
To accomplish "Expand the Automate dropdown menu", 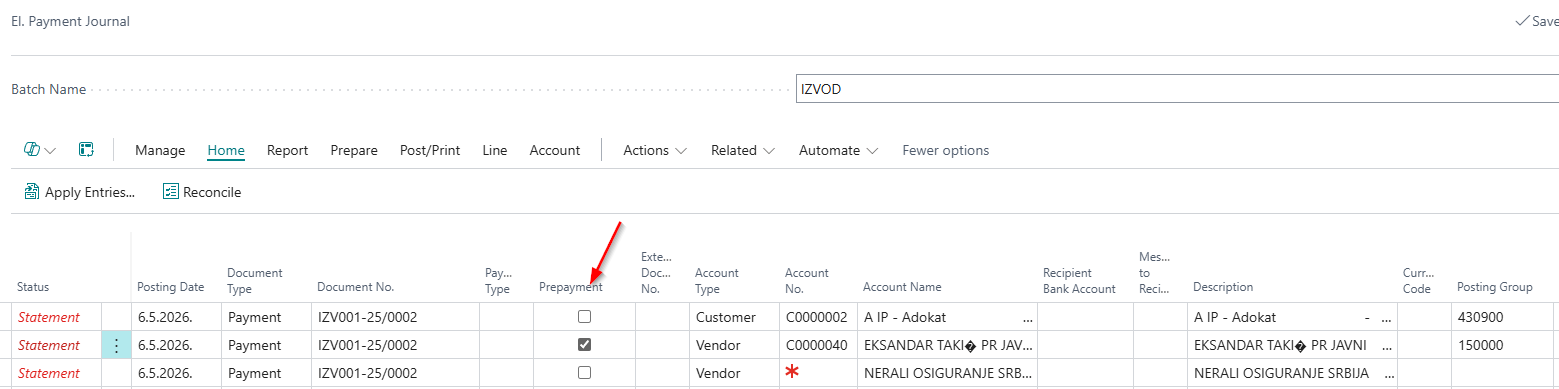I will click(x=838, y=150).
